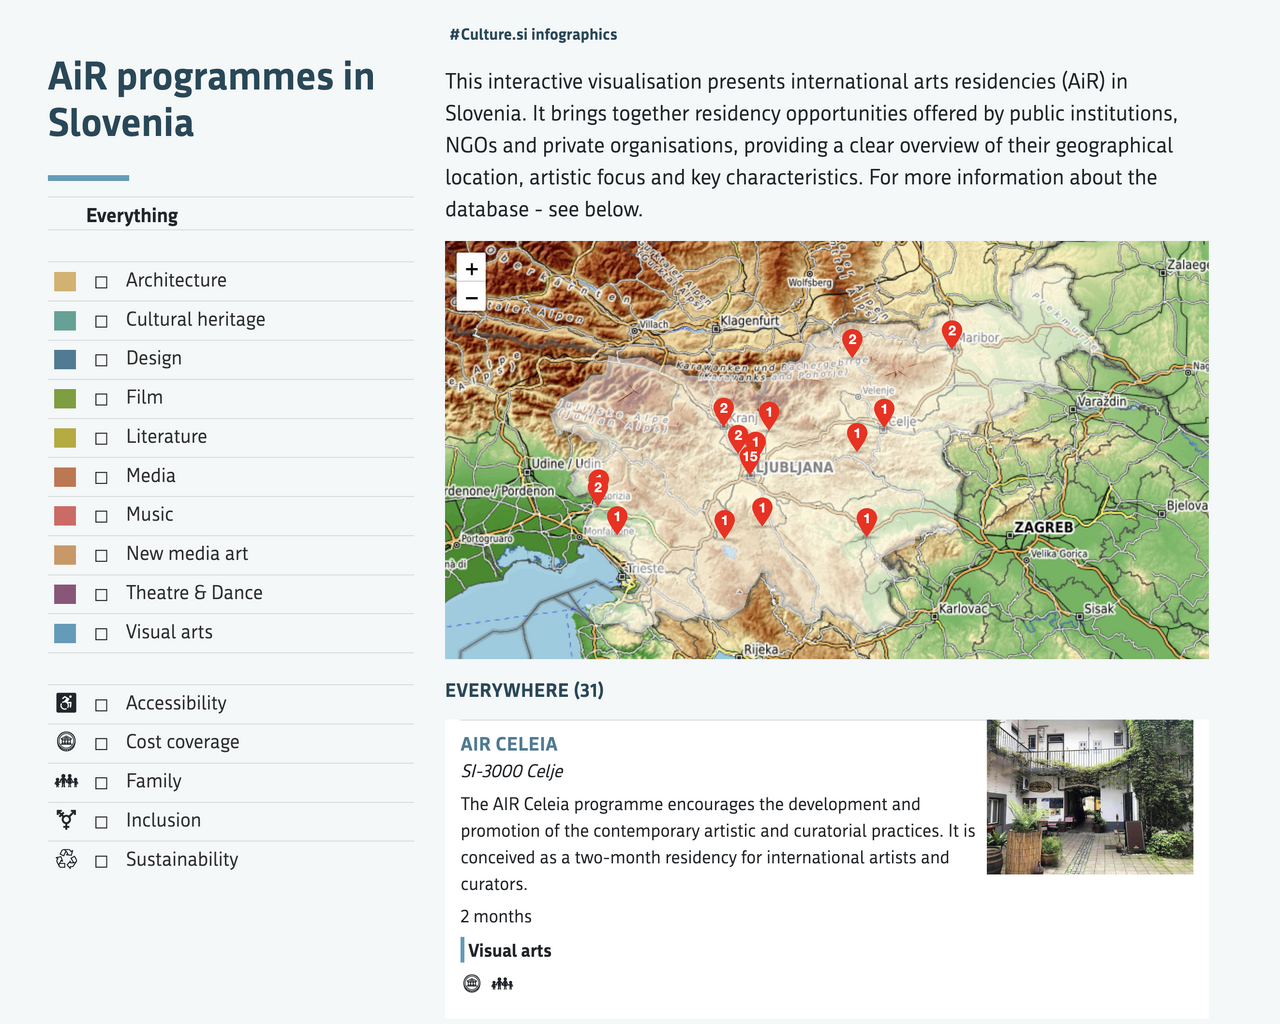The image size is (1280, 1024).
Task: Open the AIR Celeia courtyard photo thumbnail
Action: click(1090, 797)
